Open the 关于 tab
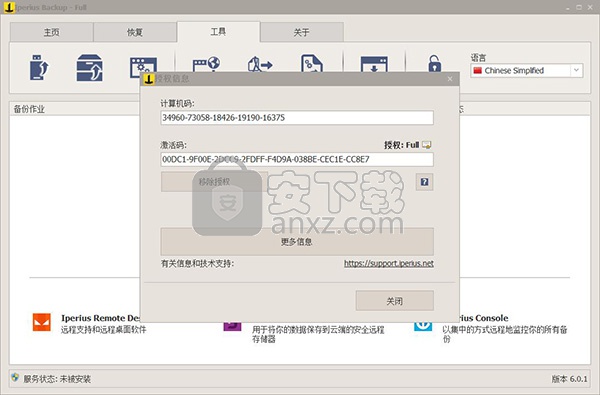Image resolution: width=600 pixels, height=395 pixels. click(302, 32)
